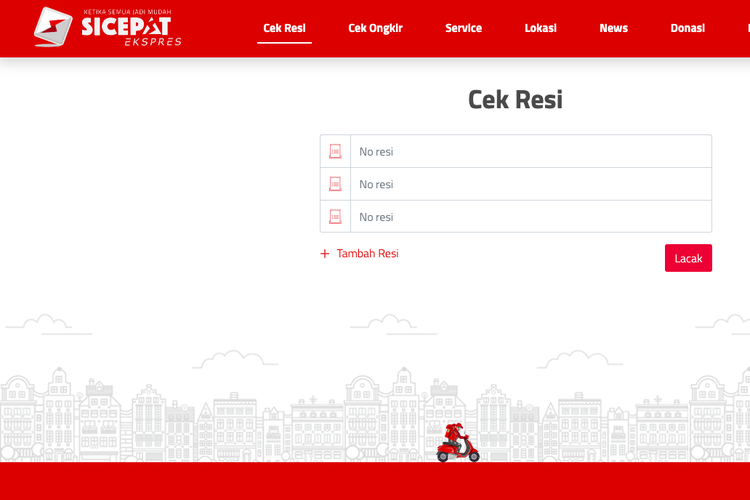Click the red plus icon beside Tambah Resi

pos(325,254)
